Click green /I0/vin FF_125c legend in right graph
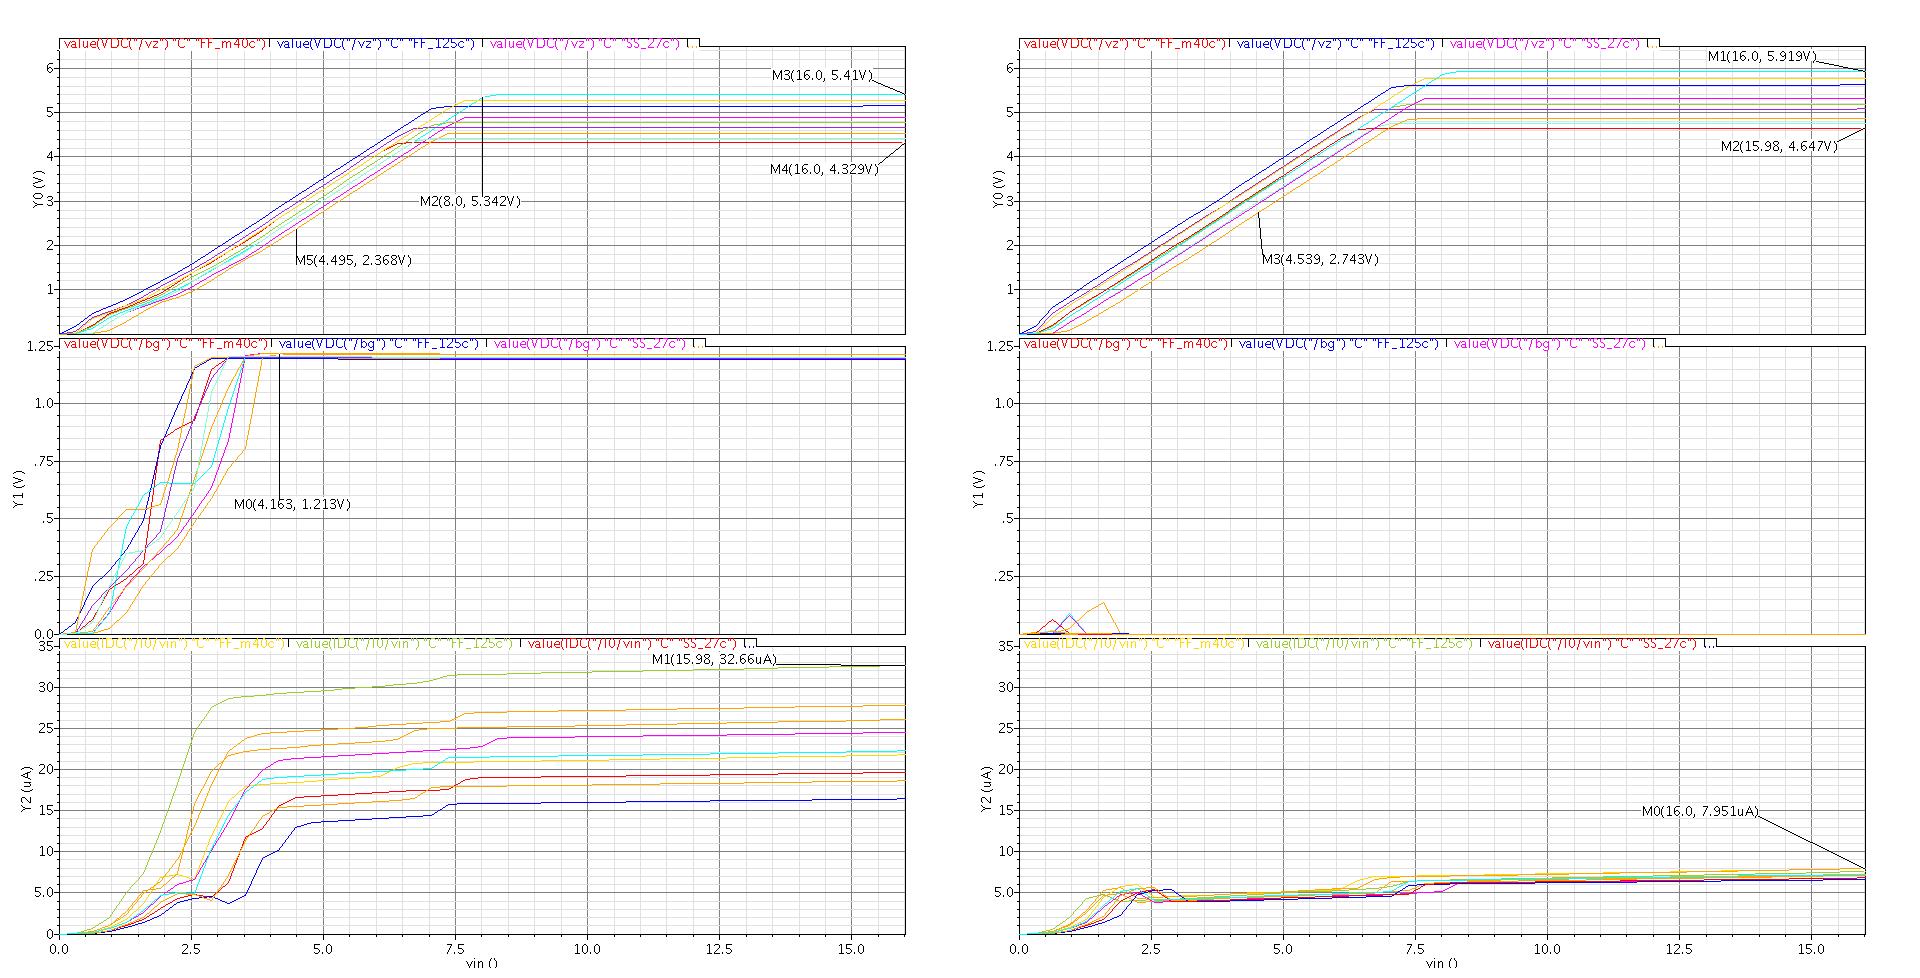 click(1365, 643)
